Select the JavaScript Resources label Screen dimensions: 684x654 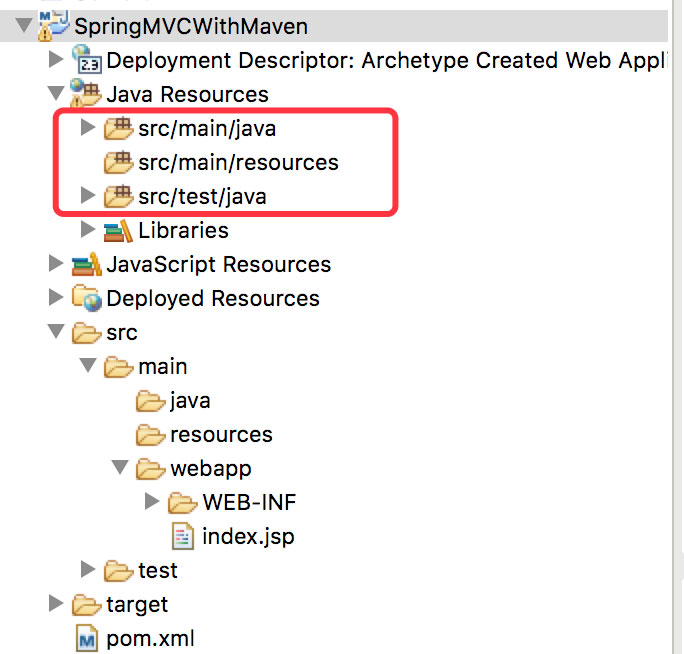[x=219, y=265]
